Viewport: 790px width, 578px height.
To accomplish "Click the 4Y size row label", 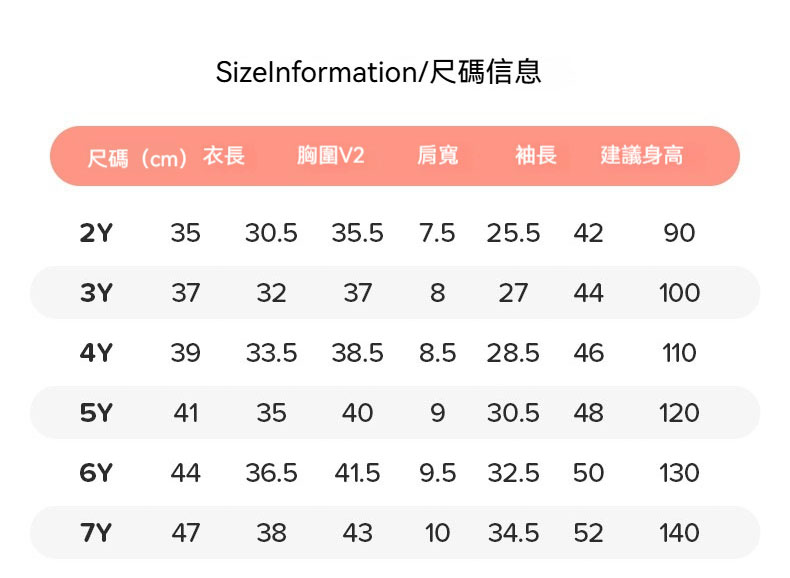I will (96, 353).
